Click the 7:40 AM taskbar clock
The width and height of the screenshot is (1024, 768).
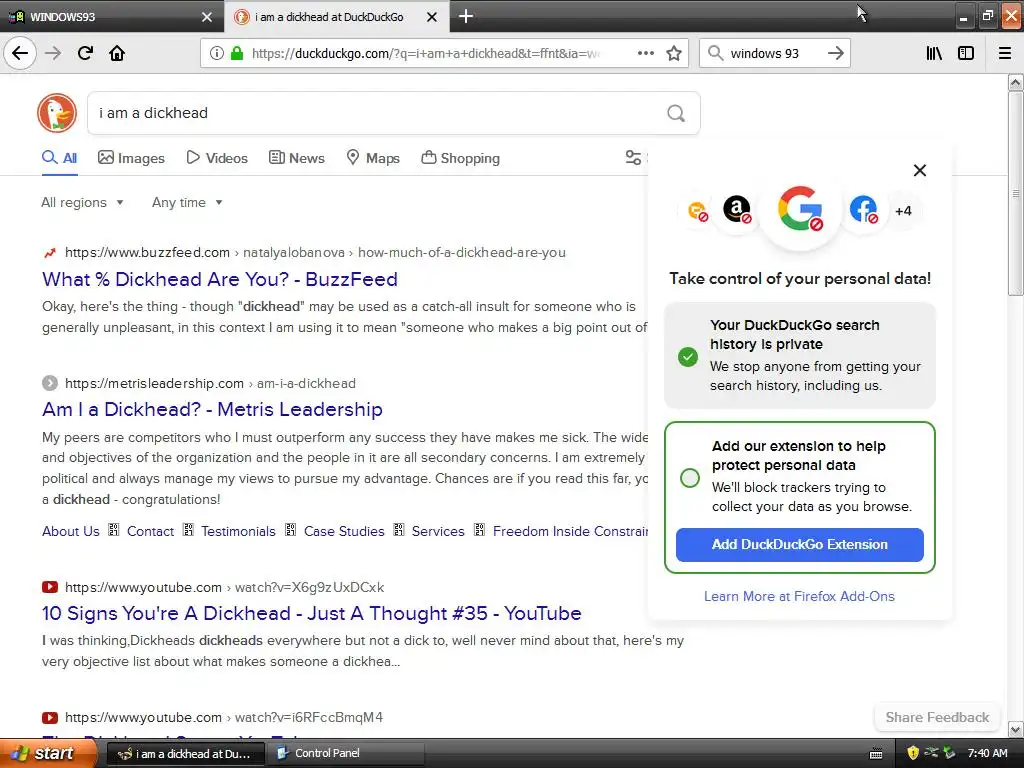coord(987,753)
